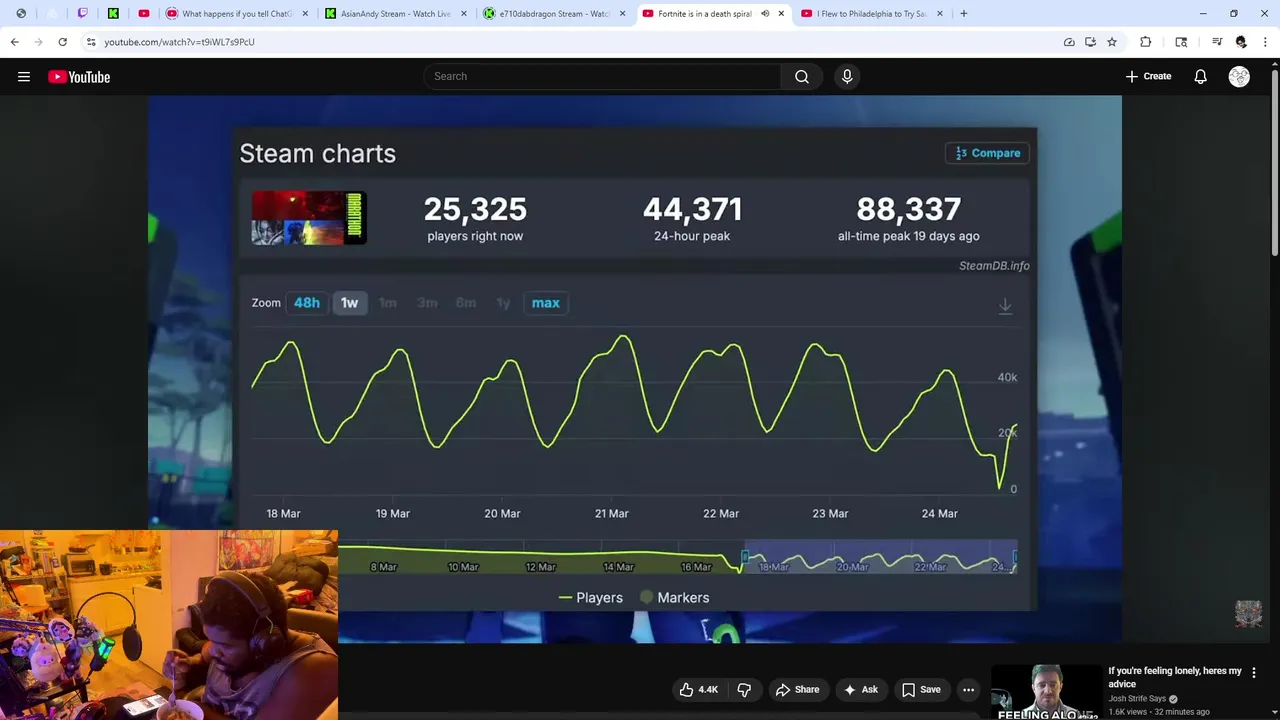
Task: Toggle the Markers legend series
Action: (675, 598)
